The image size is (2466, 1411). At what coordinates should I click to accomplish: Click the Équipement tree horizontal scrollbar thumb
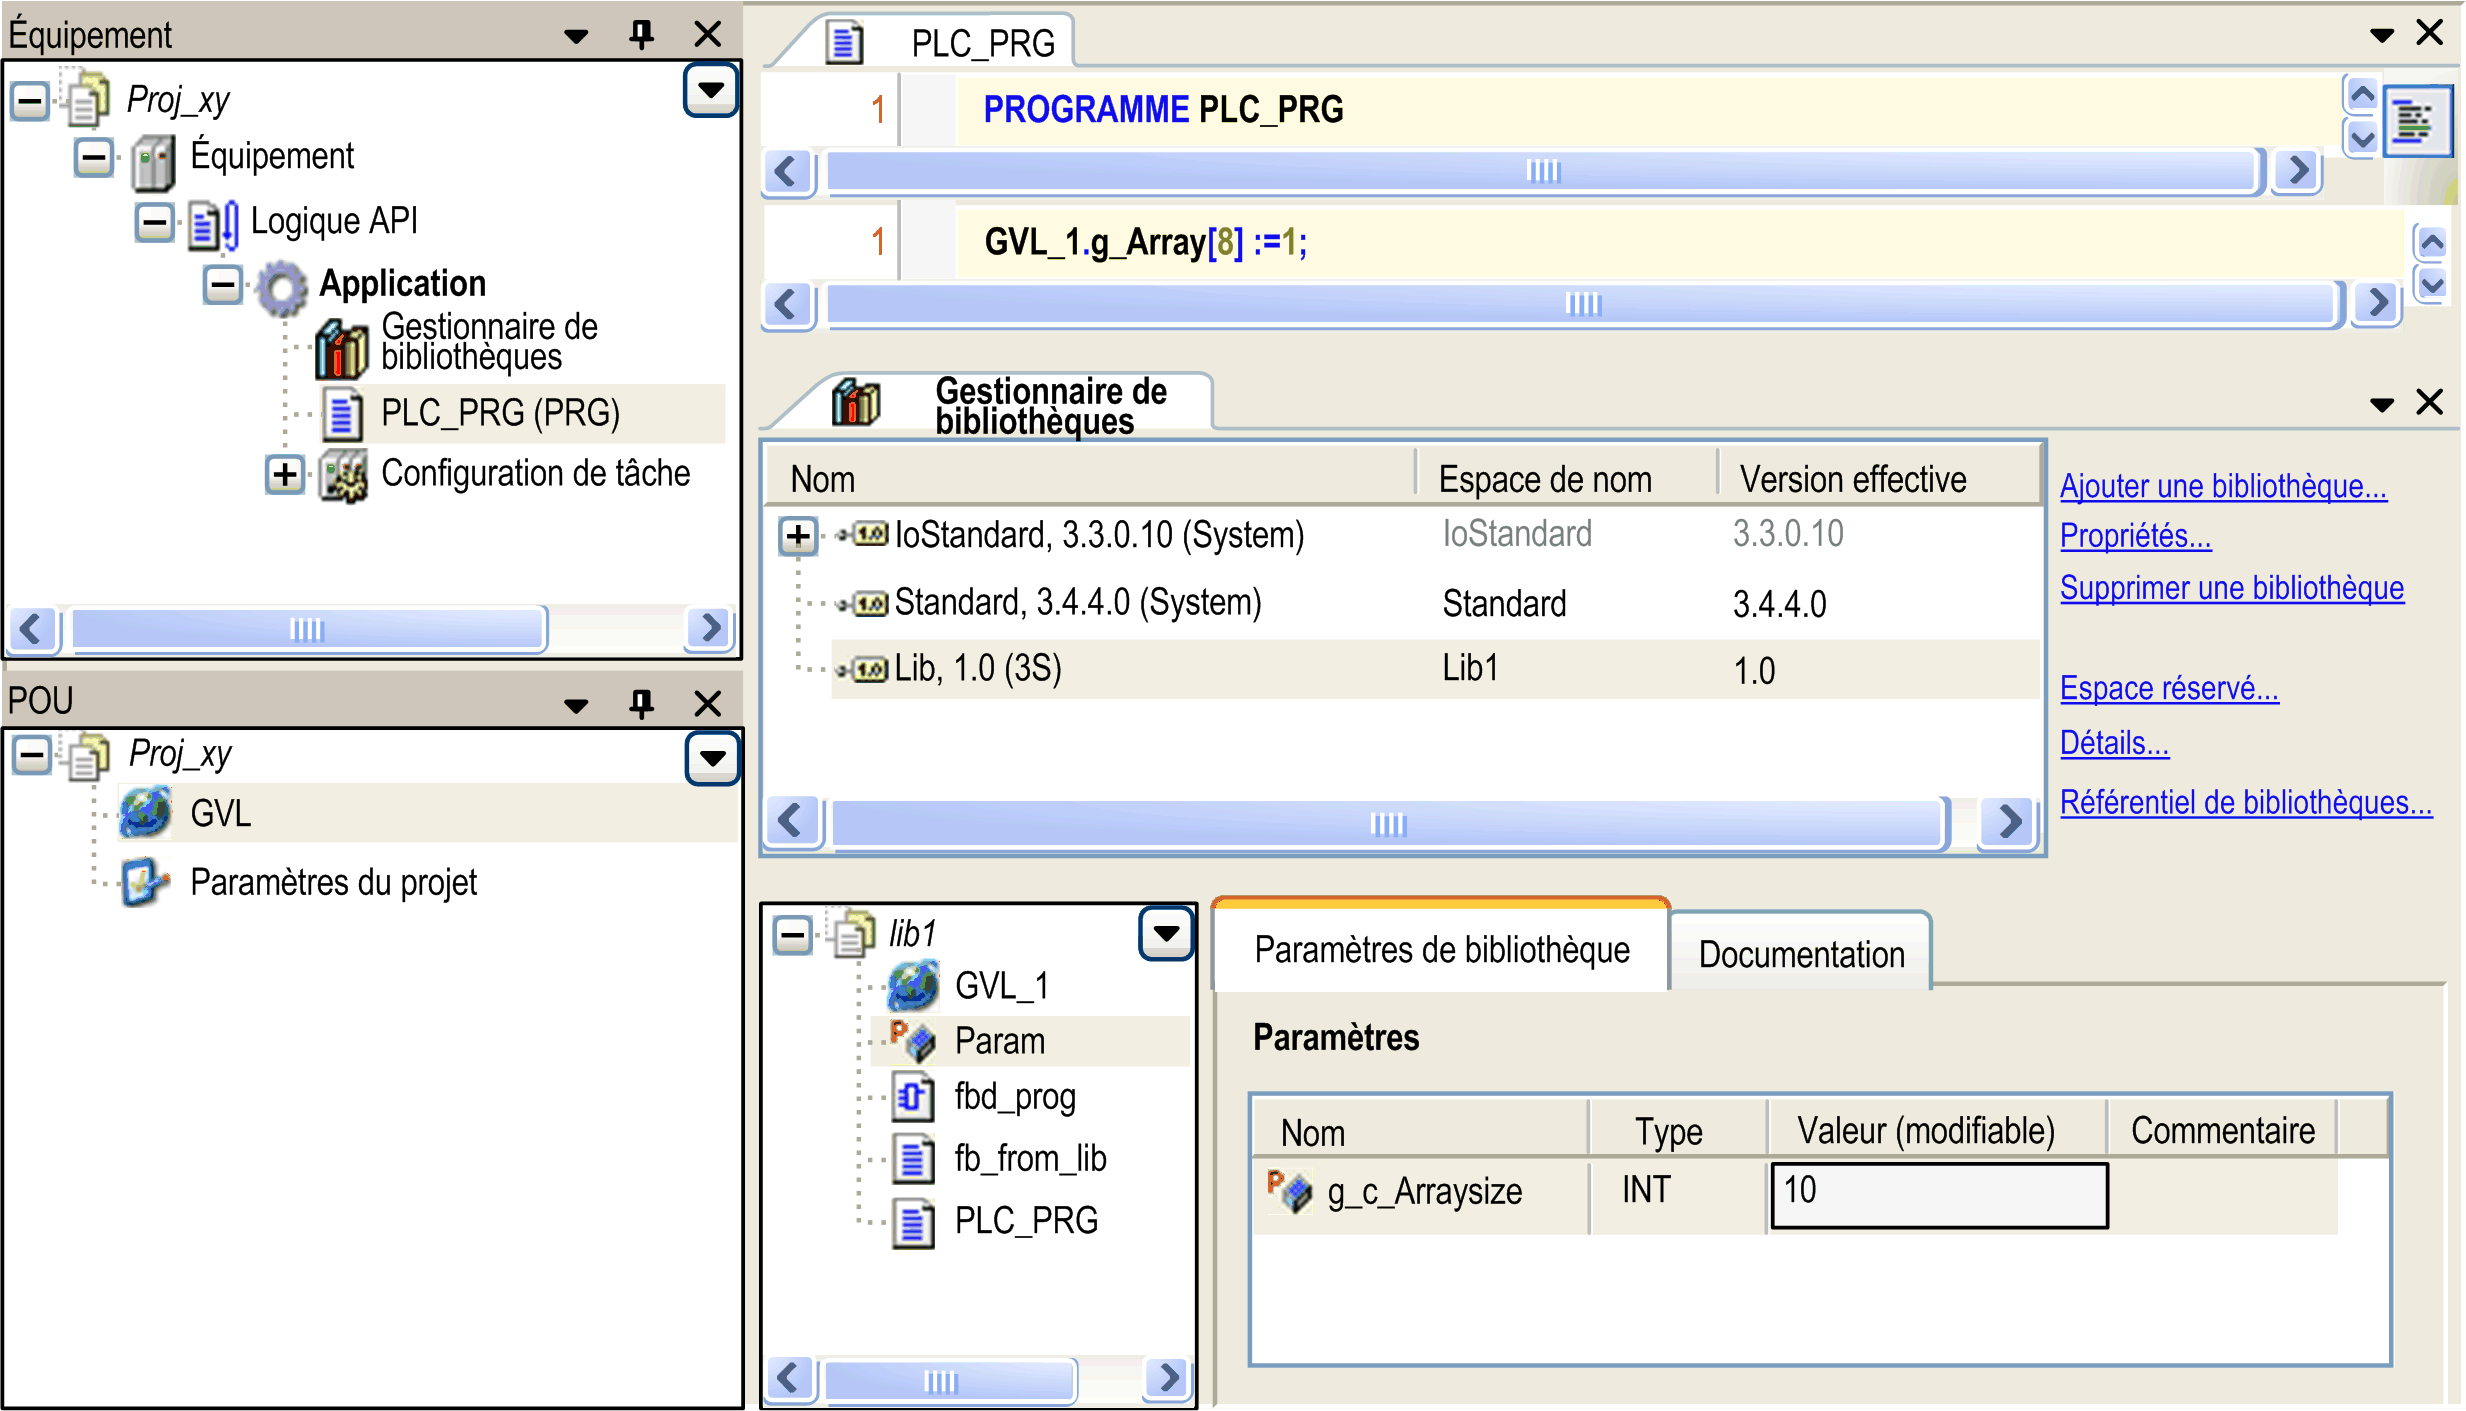[x=308, y=629]
